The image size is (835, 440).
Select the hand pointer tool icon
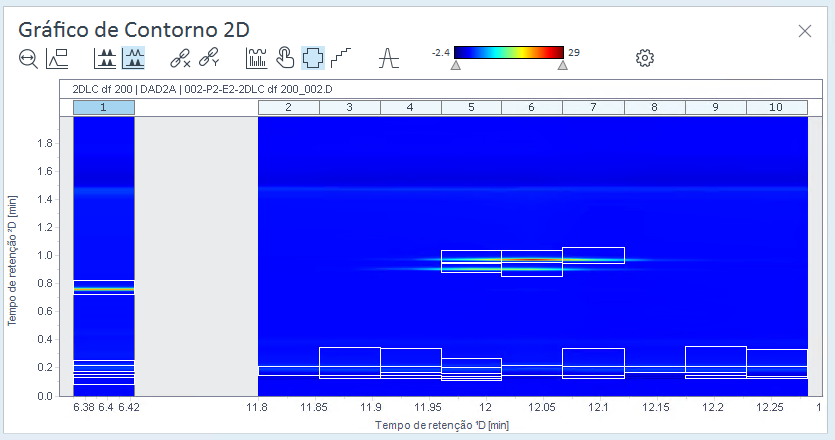click(285, 58)
